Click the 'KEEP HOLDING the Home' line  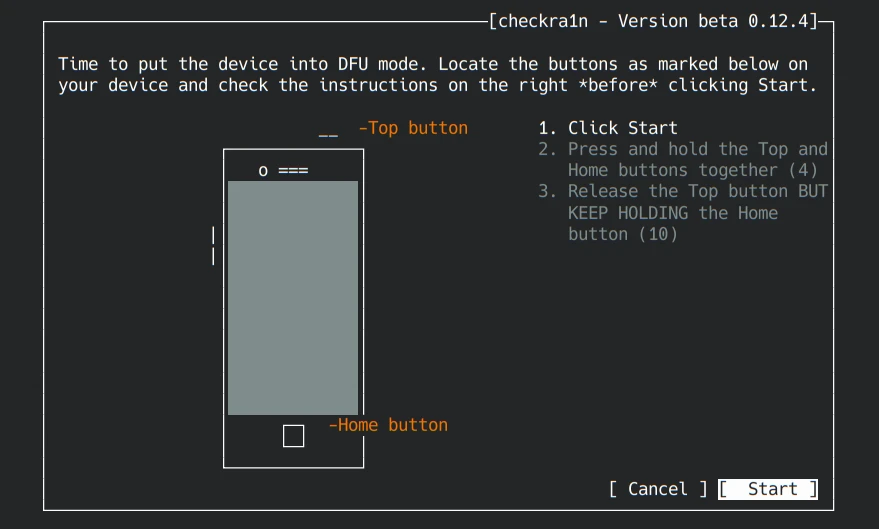pyautogui.click(x=673, y=214)
